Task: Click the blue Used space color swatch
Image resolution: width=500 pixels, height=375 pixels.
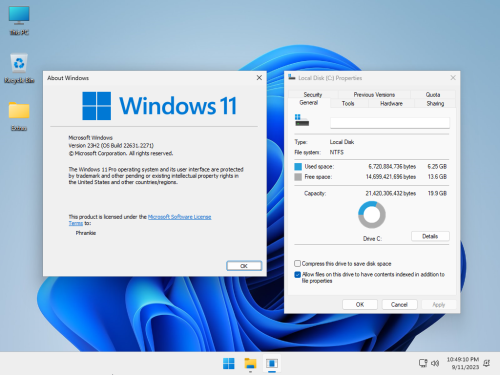Action: click(298, 166)
